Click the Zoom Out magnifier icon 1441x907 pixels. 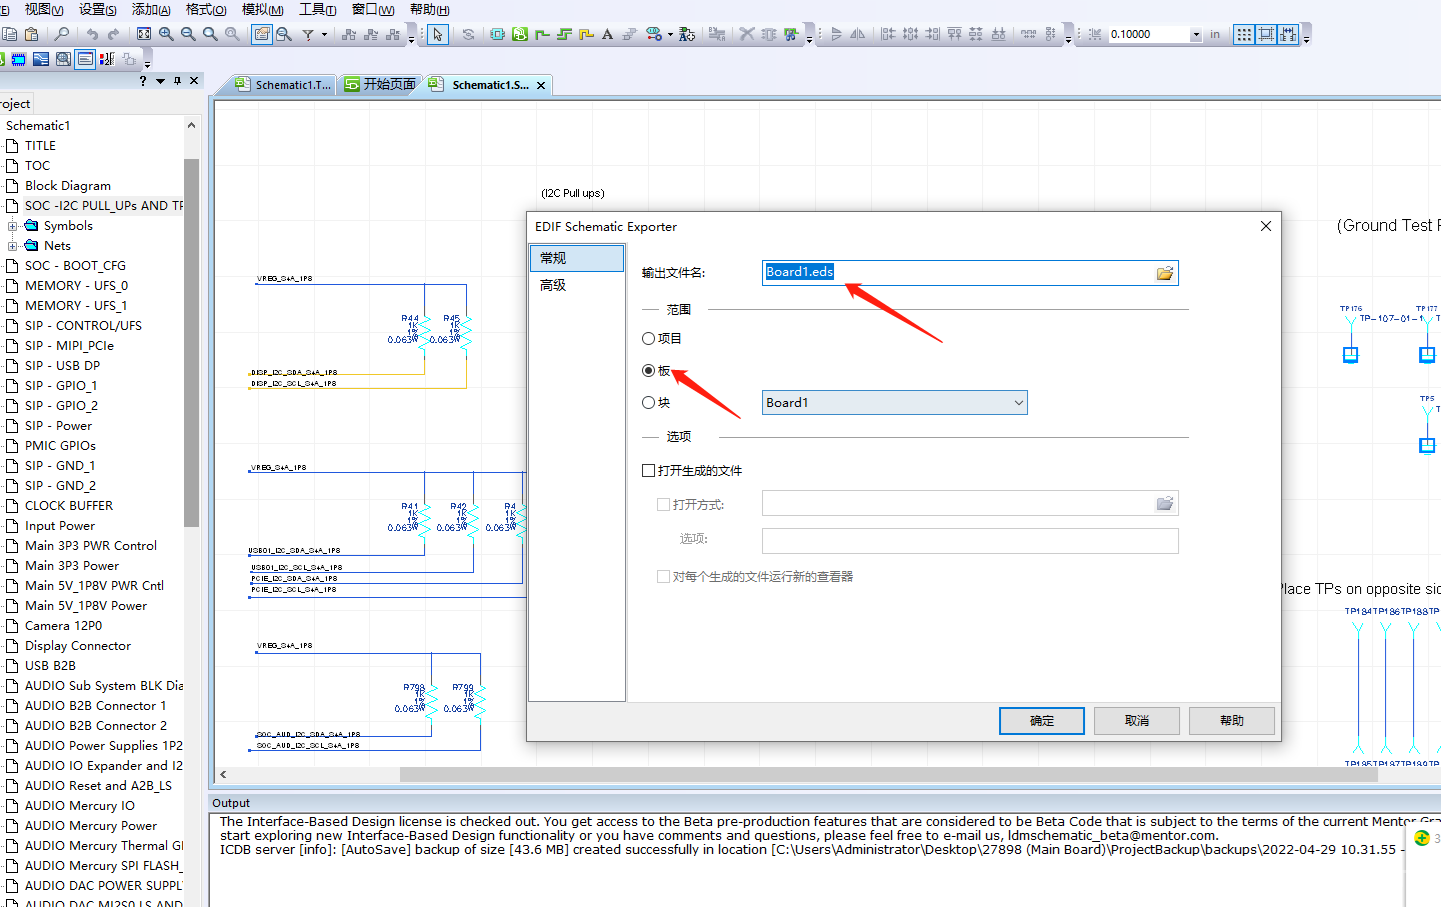[x=188, y=34]
